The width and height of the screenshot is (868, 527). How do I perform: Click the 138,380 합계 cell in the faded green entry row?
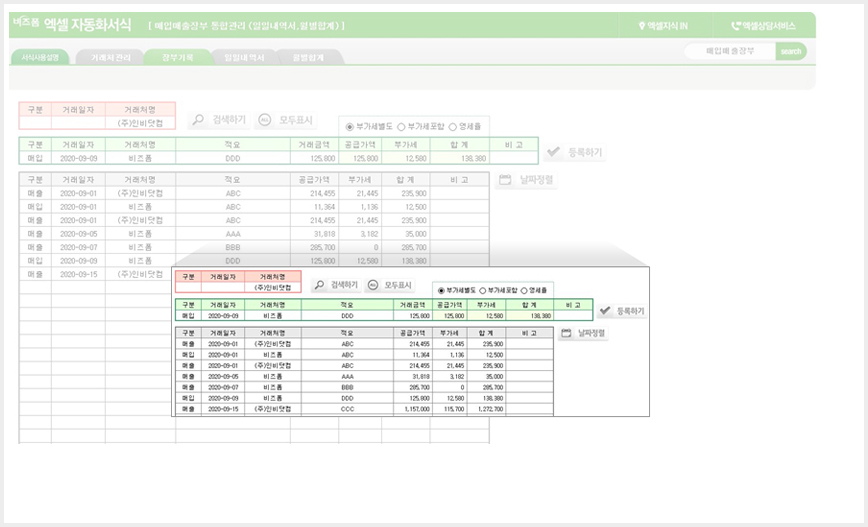point(460,158)
